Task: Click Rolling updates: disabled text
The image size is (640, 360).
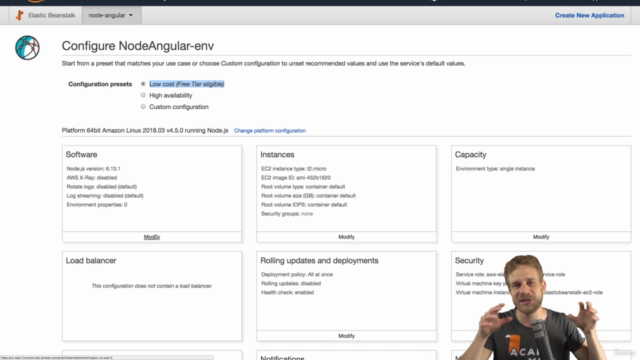Action: (291, 283)
